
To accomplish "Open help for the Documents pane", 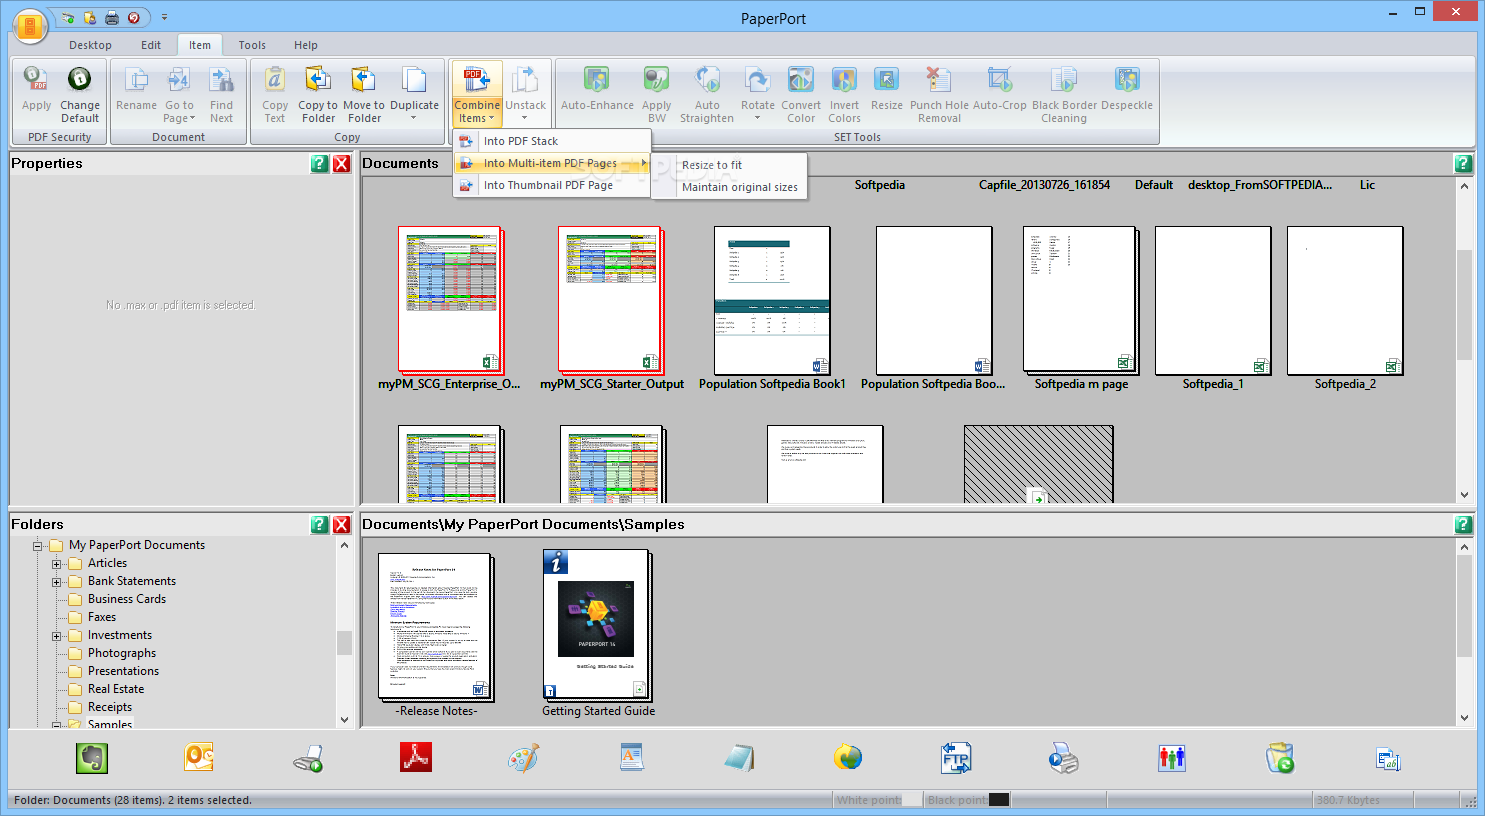I will (x=1463, y=163).
